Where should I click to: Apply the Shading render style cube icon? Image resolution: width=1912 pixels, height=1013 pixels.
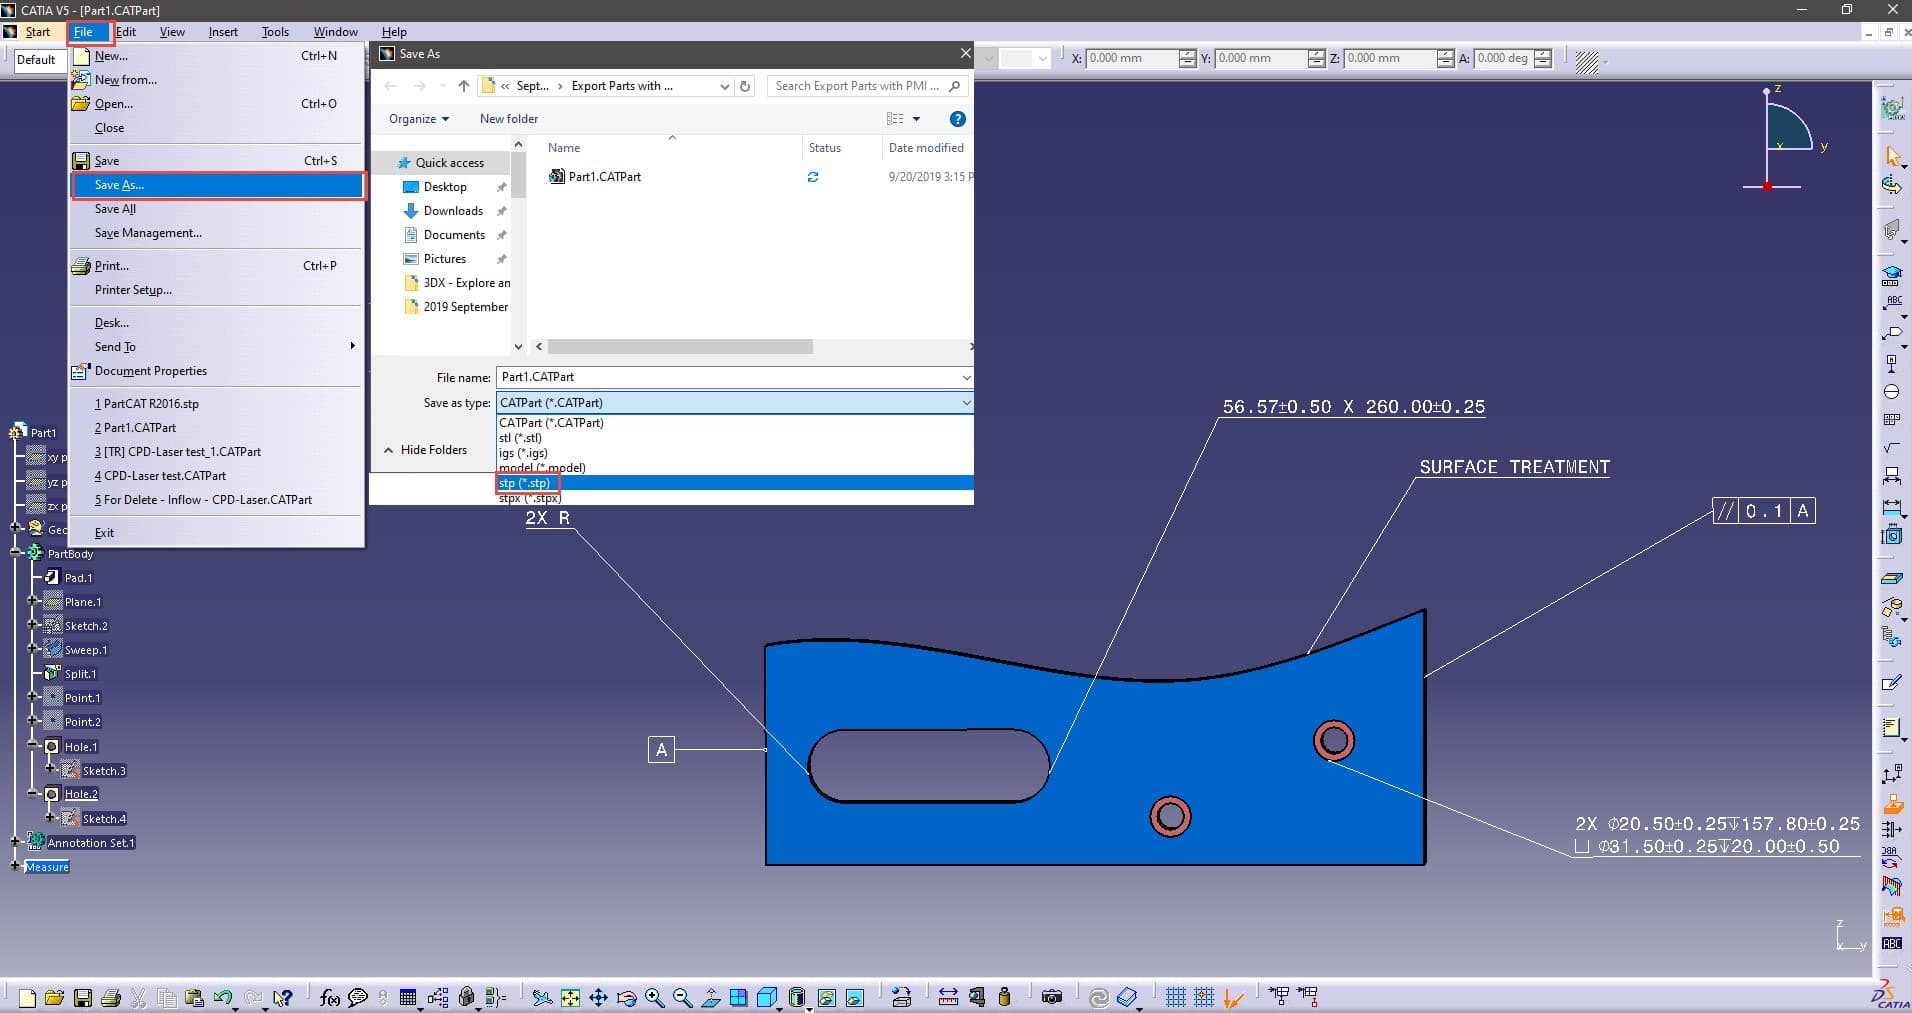[x=765, y=996]
